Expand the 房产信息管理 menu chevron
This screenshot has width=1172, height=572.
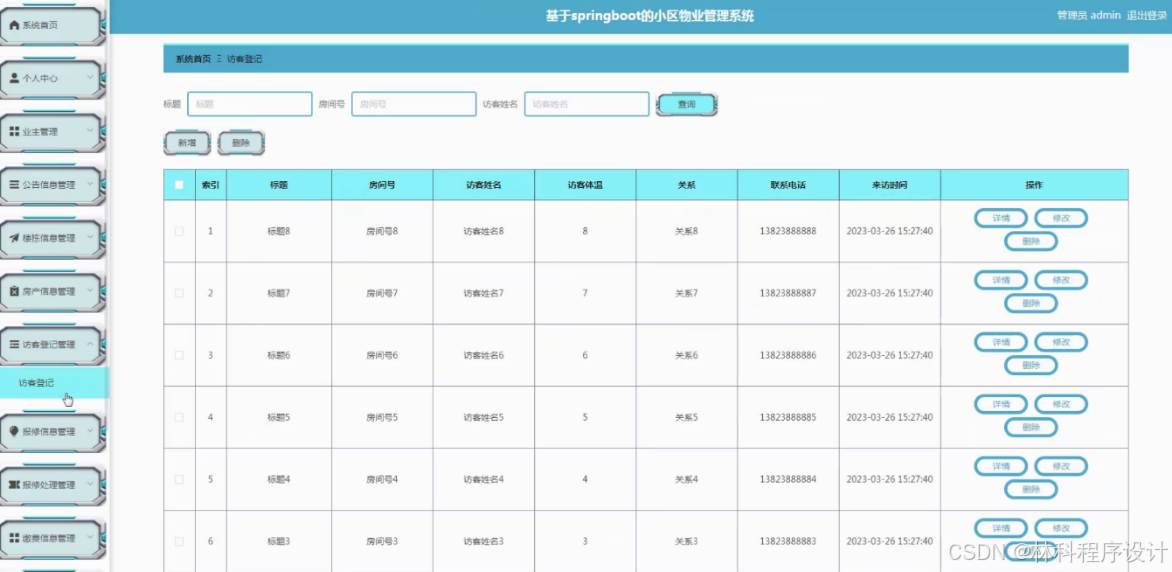(x=90, y=292)
